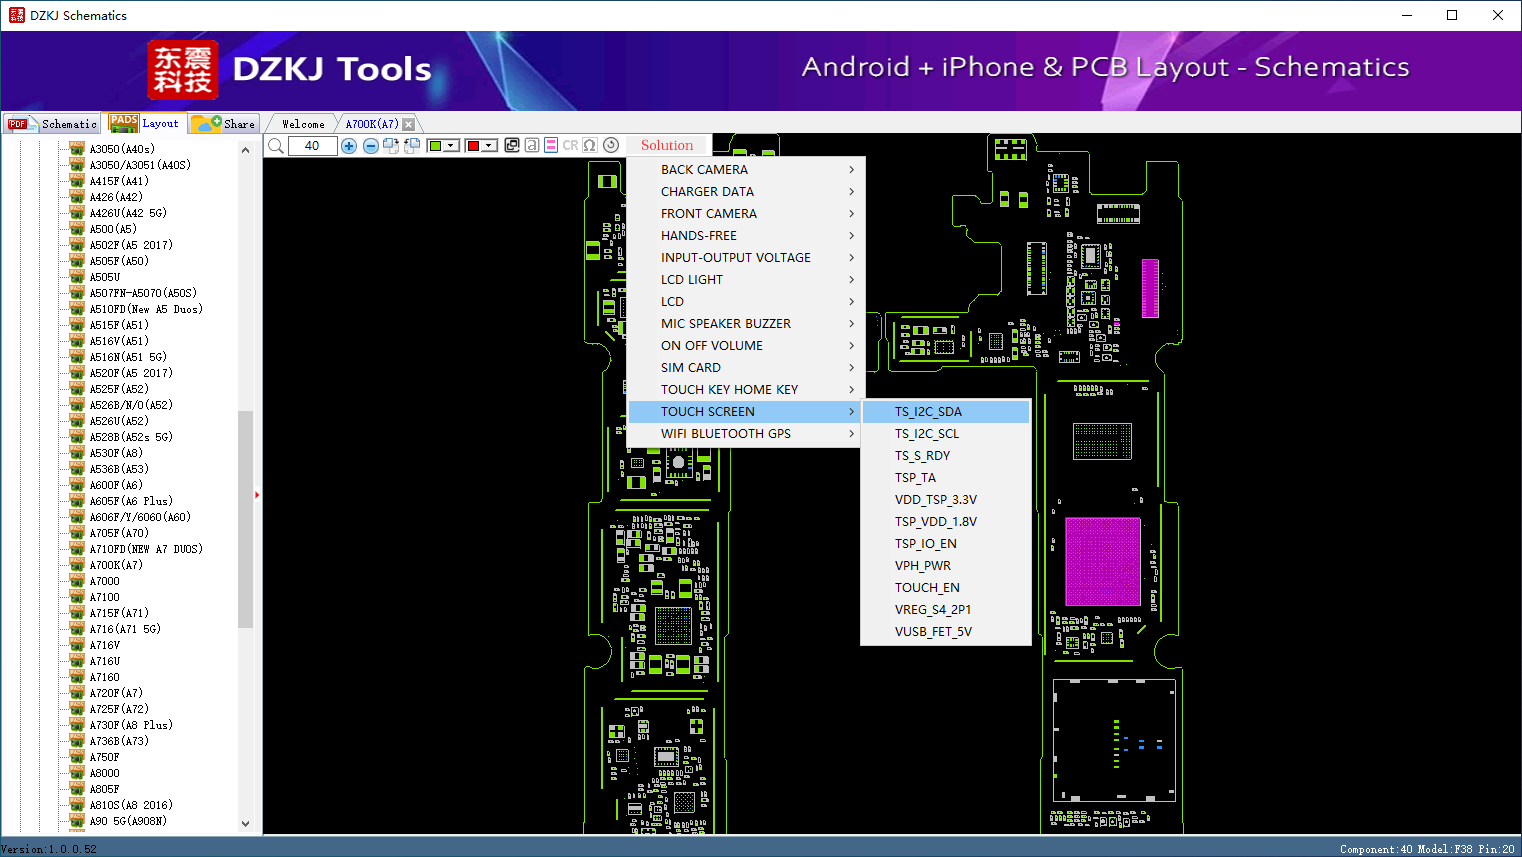Select A3050(A40s) in the model tree
The width and height of the screenshot is (1522, 857).
pos(122,149)
